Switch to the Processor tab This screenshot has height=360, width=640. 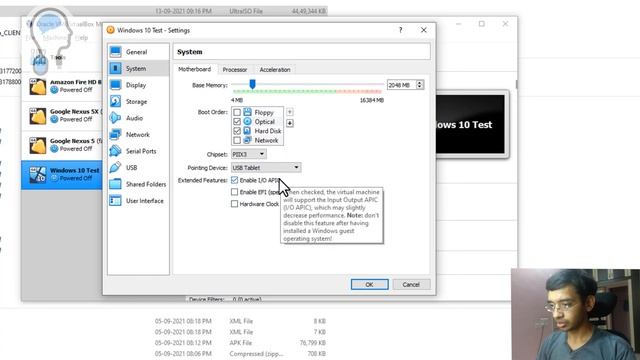pos(235,70)
